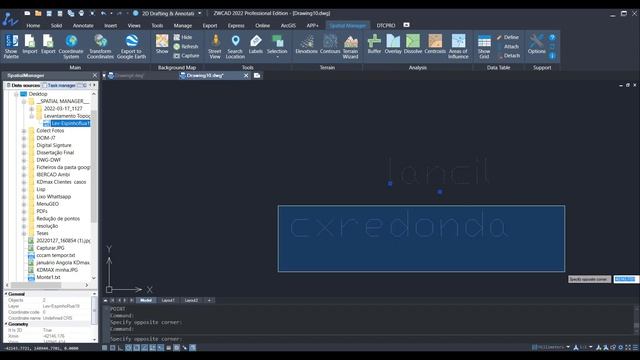The image size is (640, 360).
Task: Show the background map
Action: tap(162, 44)
